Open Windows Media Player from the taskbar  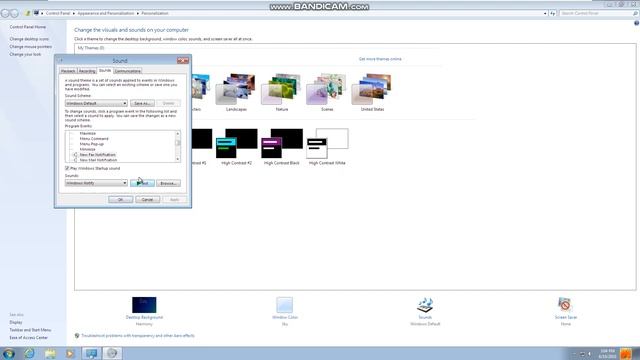(70, 353)
